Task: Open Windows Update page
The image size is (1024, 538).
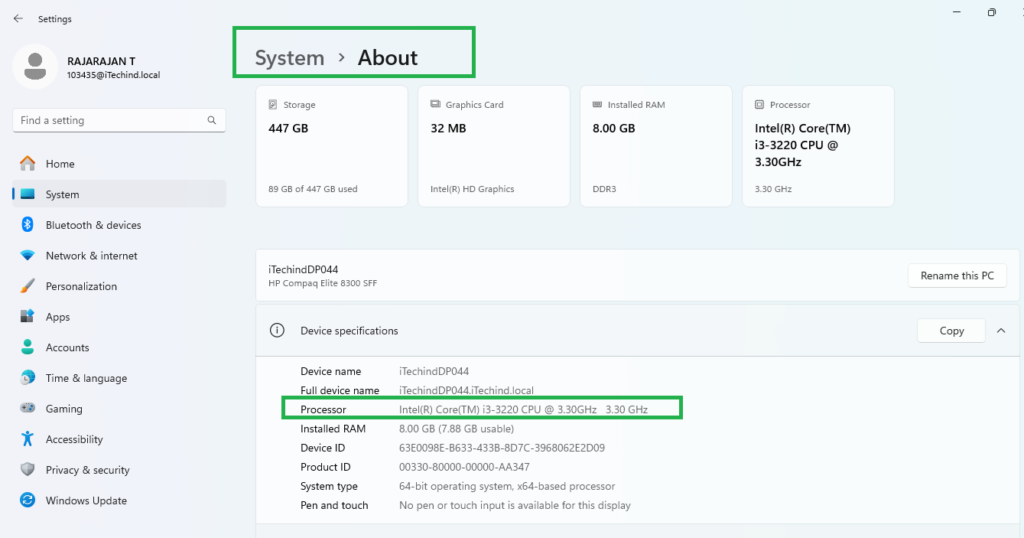Action: click(119, 501)
